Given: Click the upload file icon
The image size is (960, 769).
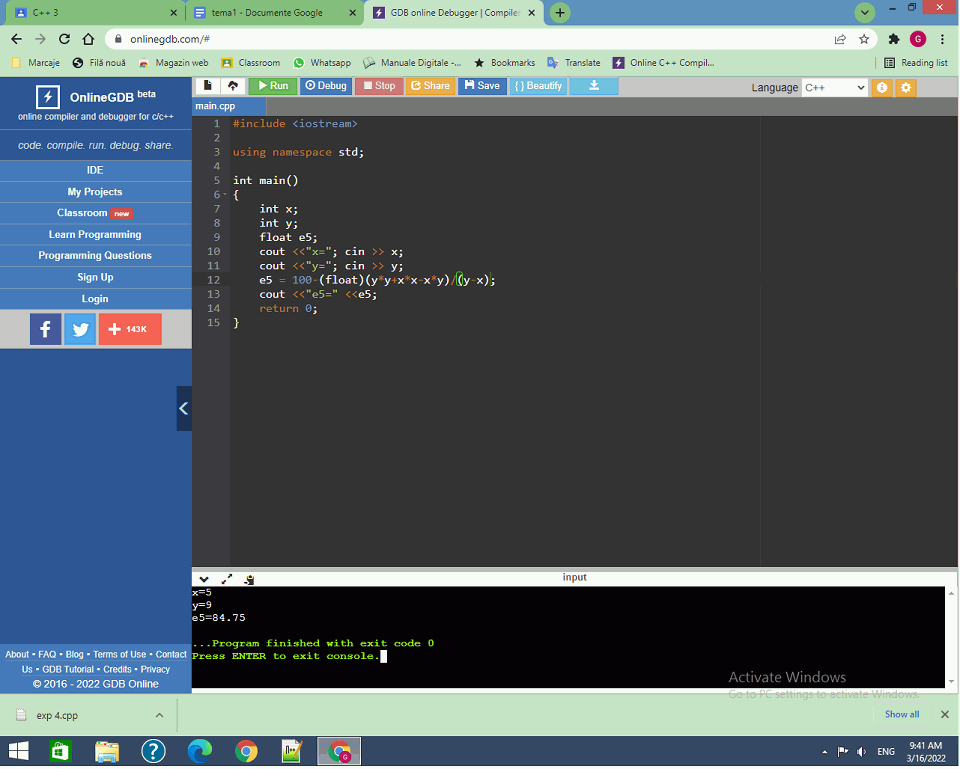Looking at the screenshot, I should pos(232,86).
